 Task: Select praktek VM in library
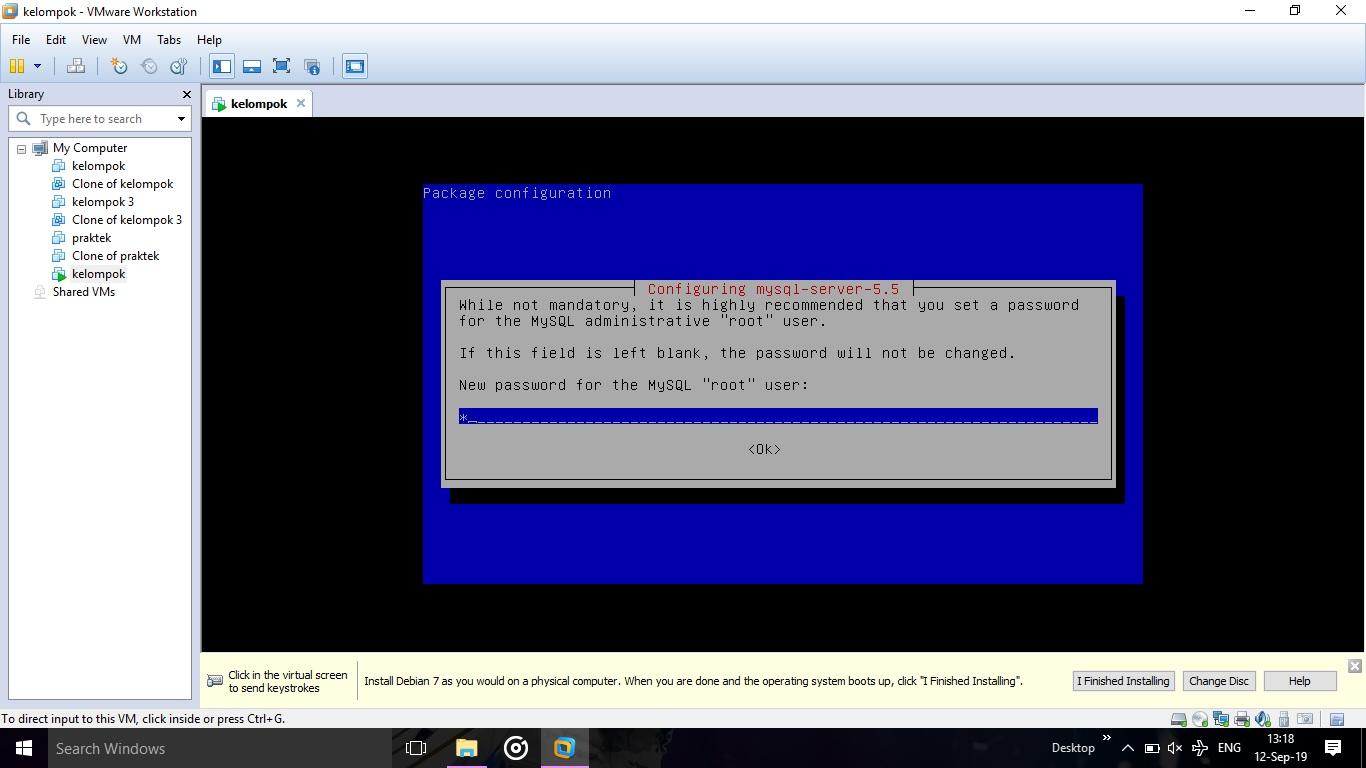pyautogui.click(x=91, y=238)
